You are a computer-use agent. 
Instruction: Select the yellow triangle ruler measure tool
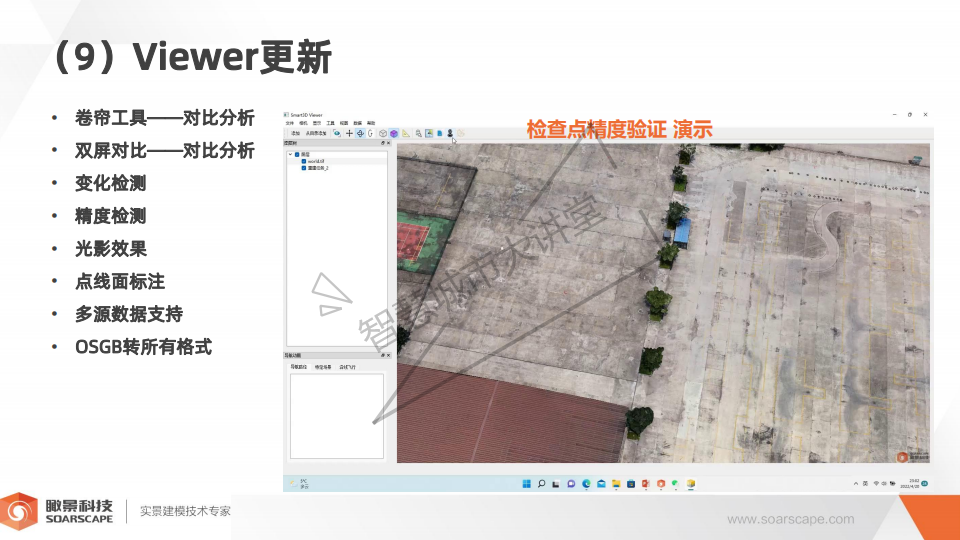click(405, 133)
